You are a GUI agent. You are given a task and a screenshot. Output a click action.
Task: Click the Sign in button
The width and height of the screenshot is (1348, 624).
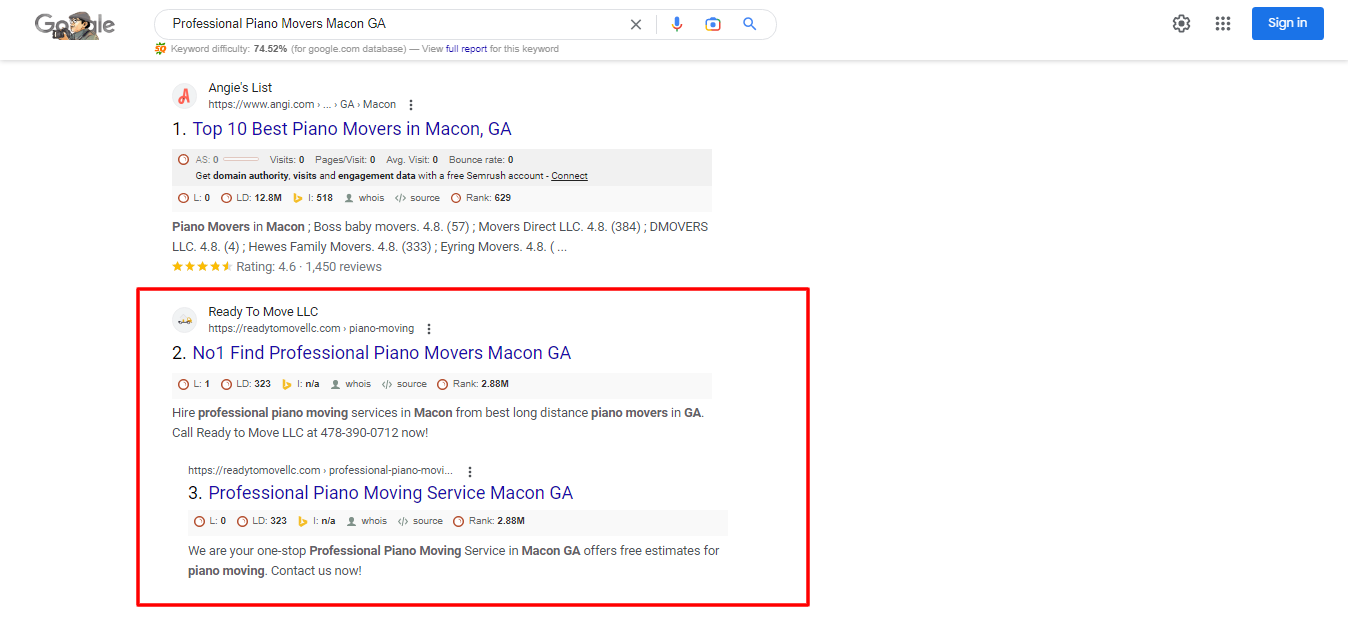point(1287,23)
